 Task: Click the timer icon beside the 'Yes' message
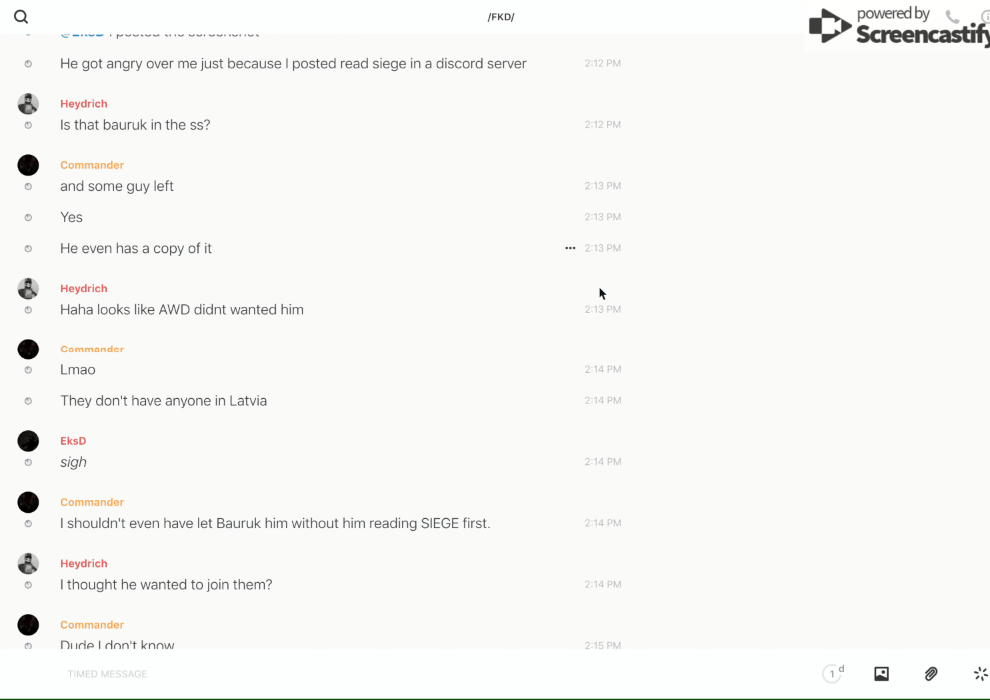pos(28,217)
